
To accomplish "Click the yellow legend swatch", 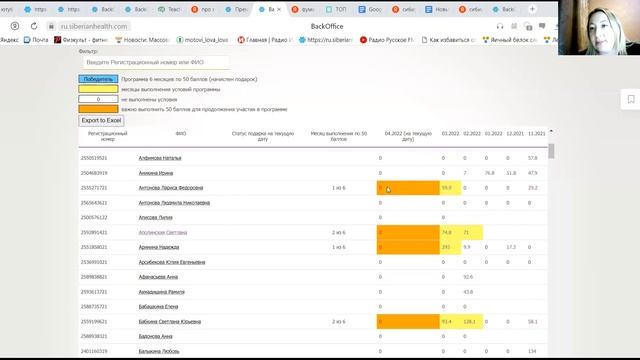I will pyautogui.click(x=98, y=89).
